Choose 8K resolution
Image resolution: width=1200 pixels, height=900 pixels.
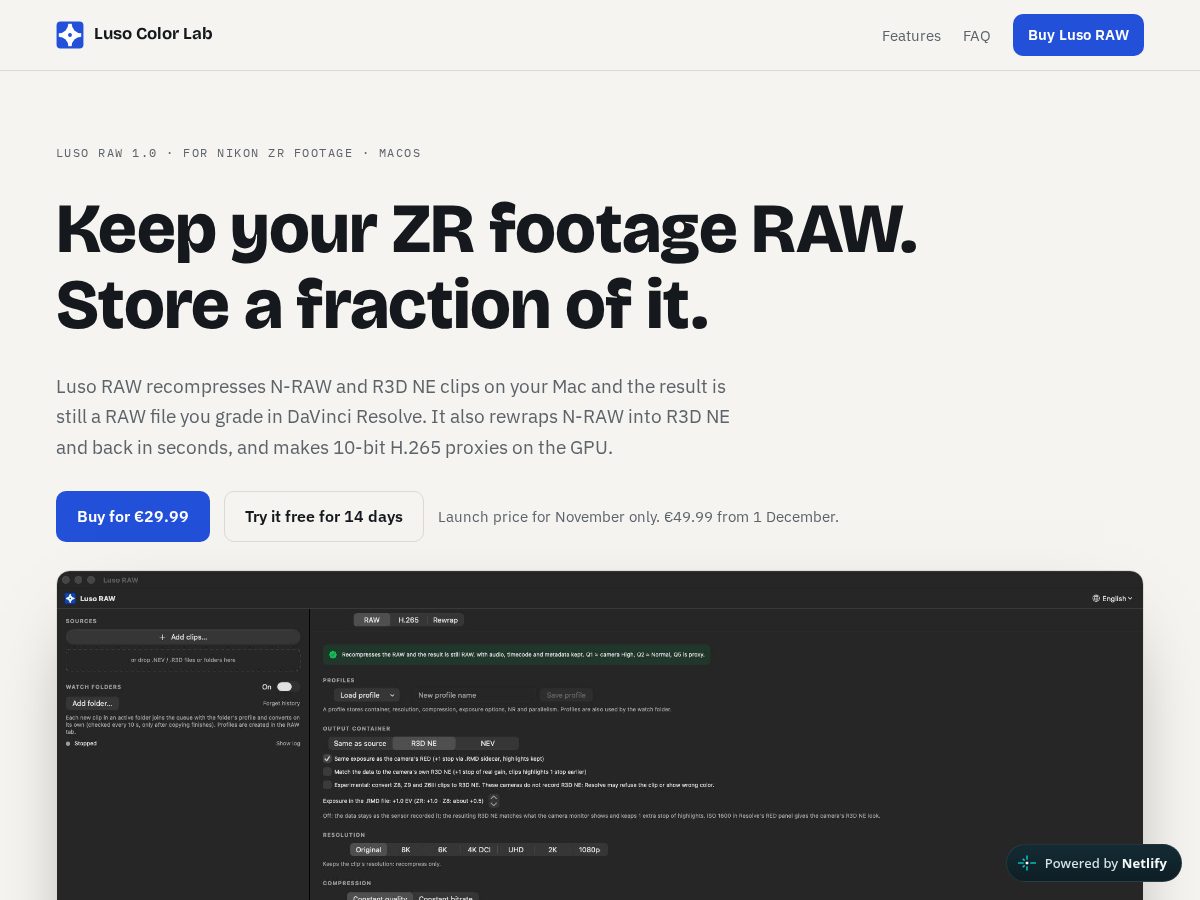406,849
